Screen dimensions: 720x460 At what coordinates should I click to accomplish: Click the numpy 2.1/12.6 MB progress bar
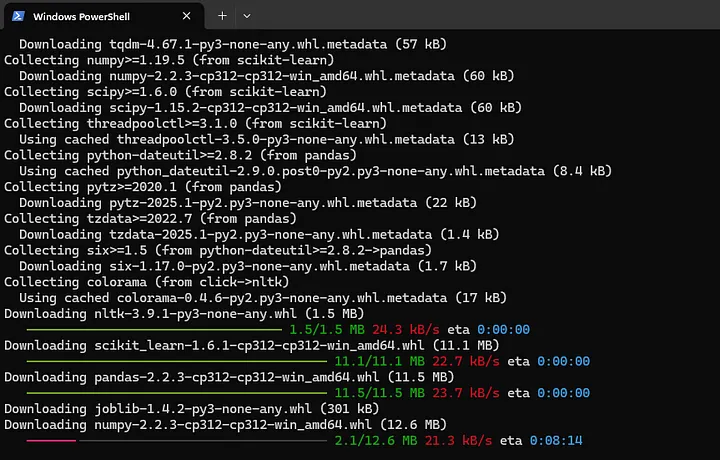pyautogui.click(x=177, y=441)
